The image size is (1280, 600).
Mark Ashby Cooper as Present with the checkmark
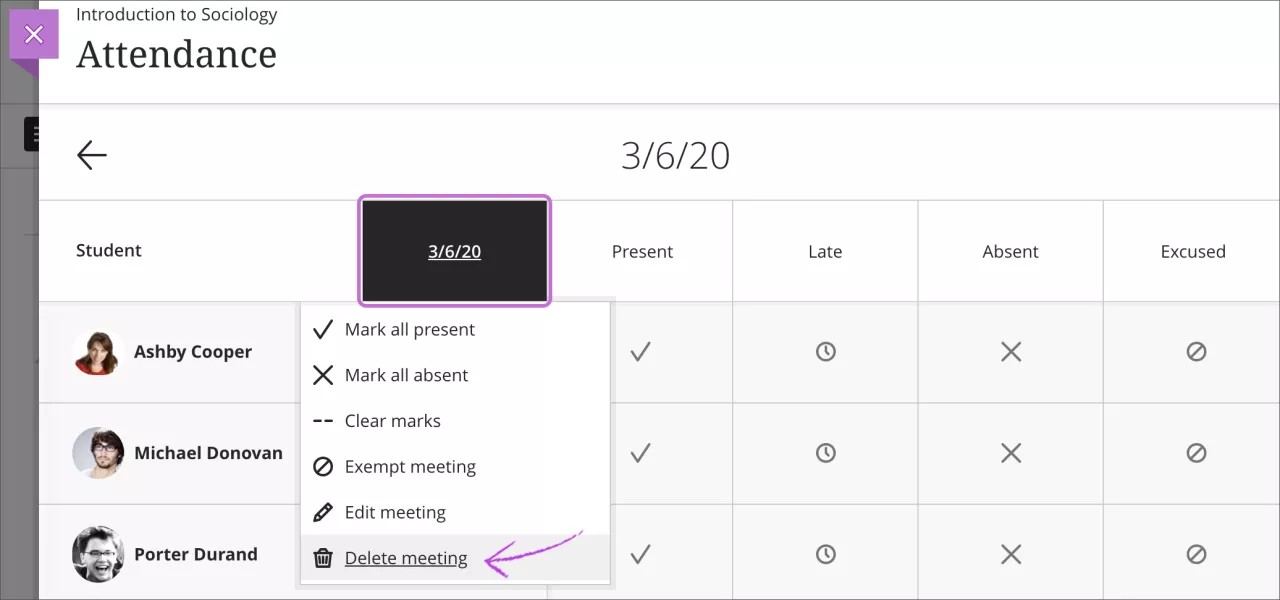pos(641,352)
